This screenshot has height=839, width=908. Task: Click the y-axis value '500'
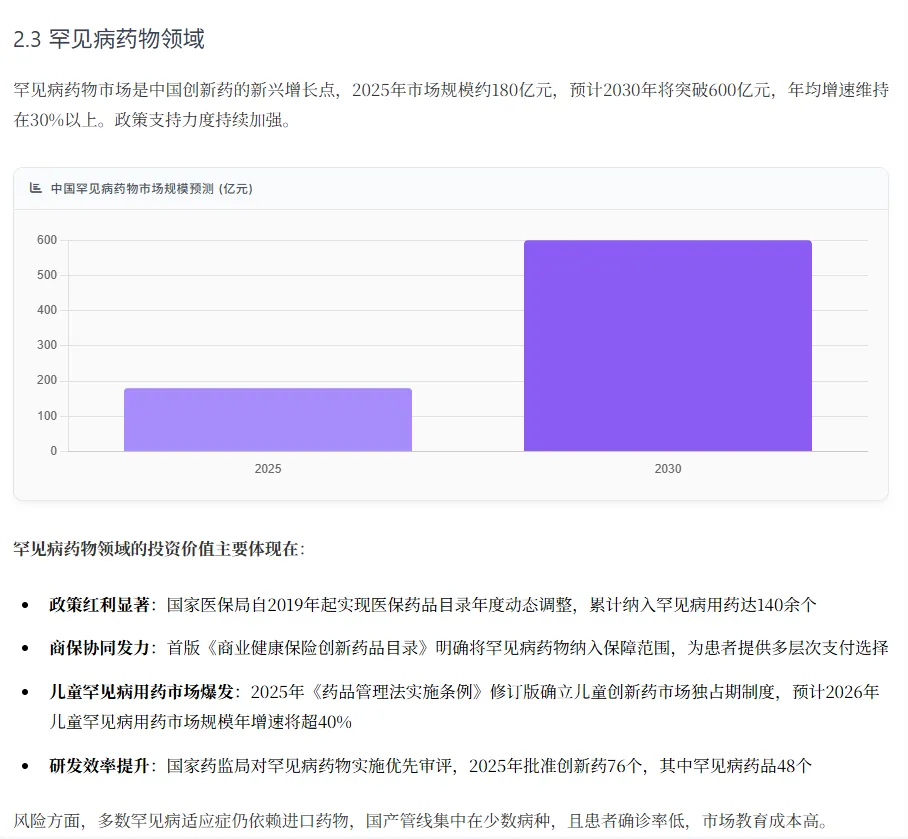click(x=47, y=275)
